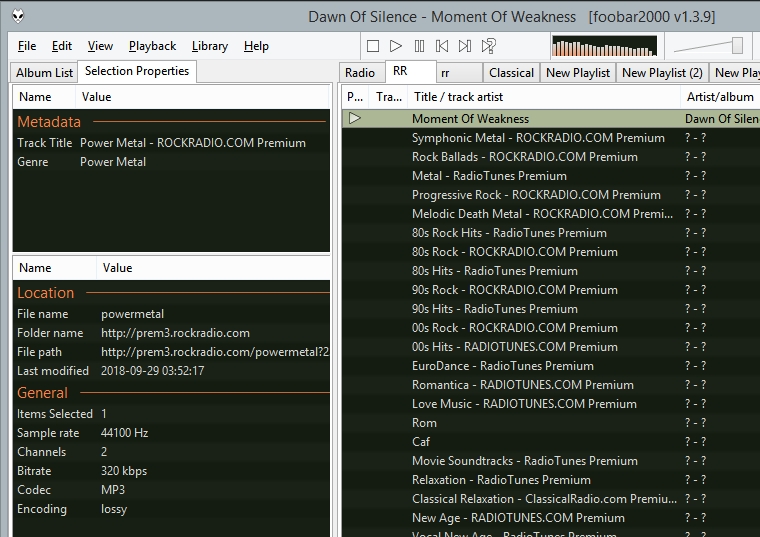Select Symphonic Metal - ROCKRADIO.COM Premium
Viewport: 760px width, 537px height.
point(551,138)
